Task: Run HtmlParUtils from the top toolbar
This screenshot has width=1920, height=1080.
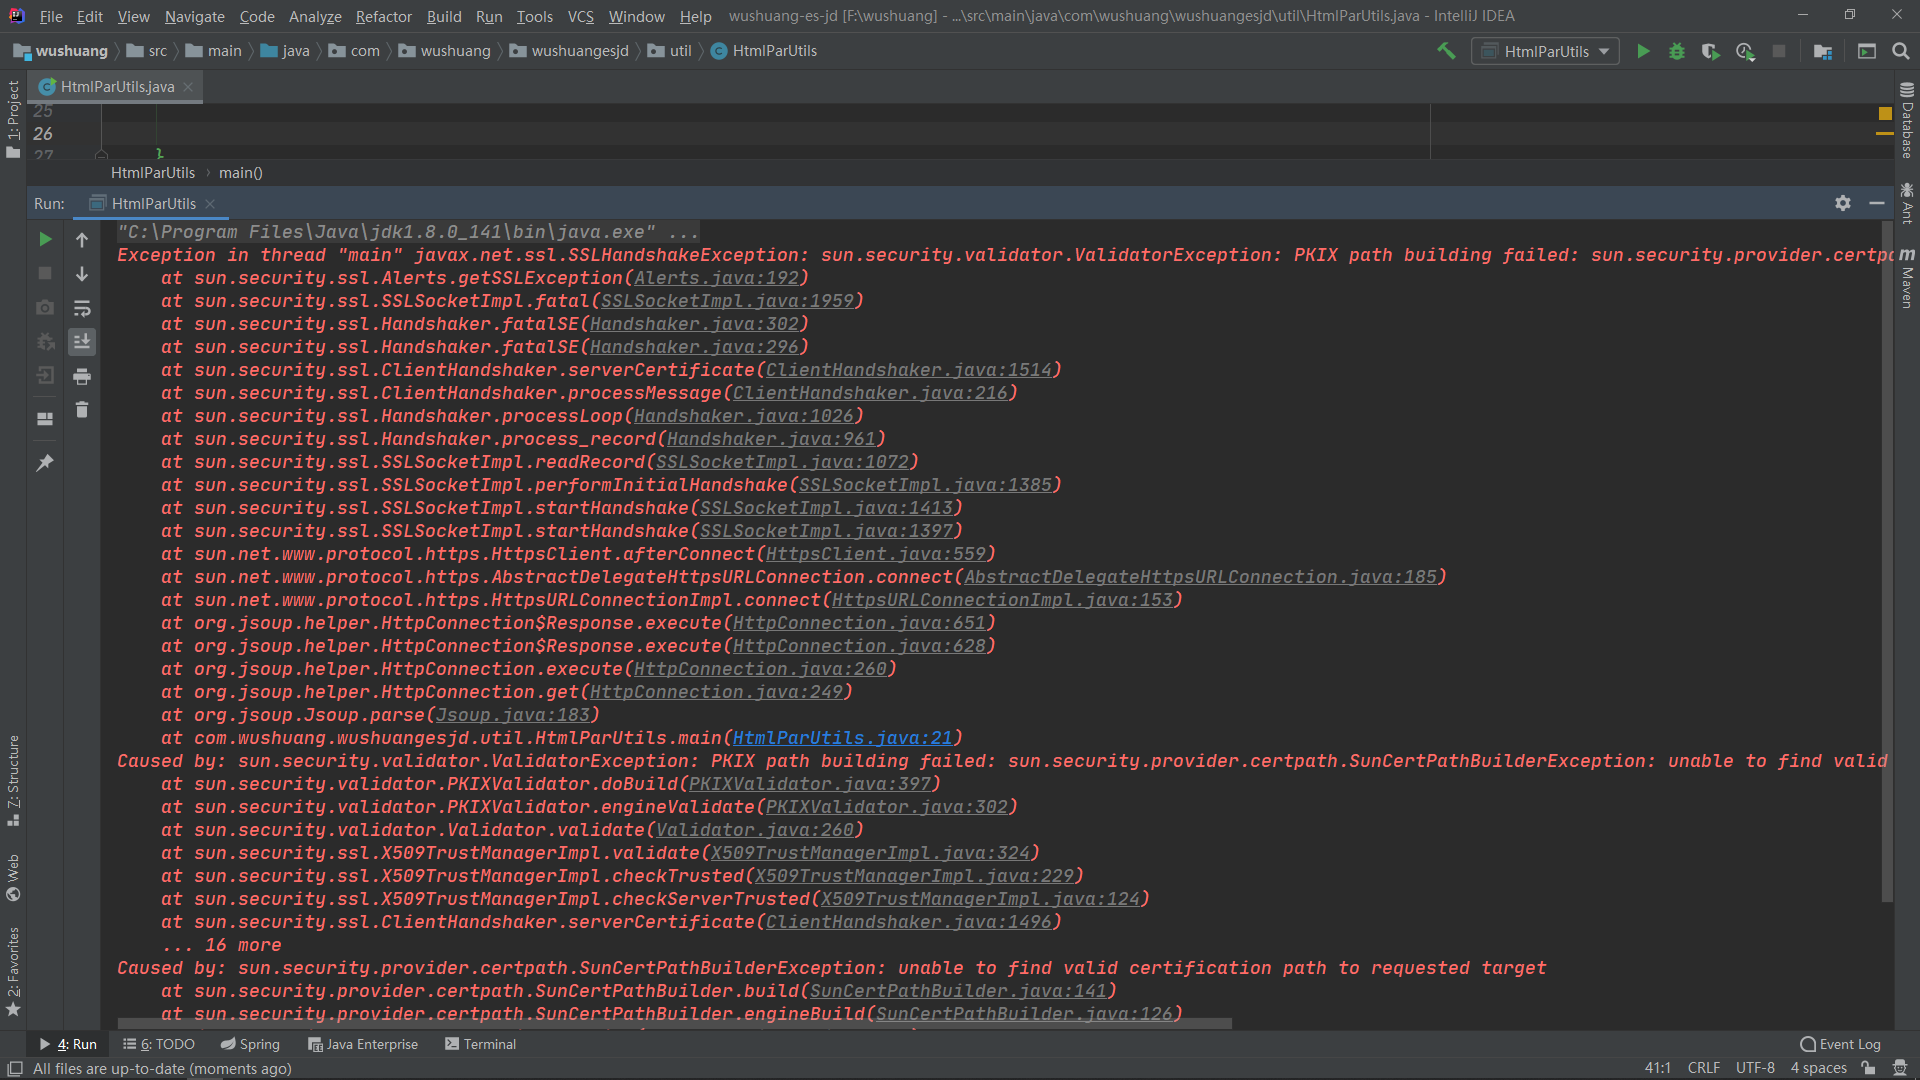Action: pos(1643,51)
